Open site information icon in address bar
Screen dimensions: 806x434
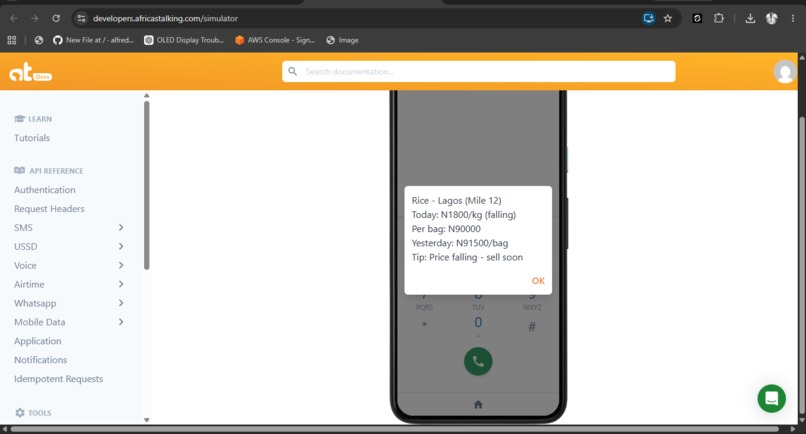tap(81, 19)
